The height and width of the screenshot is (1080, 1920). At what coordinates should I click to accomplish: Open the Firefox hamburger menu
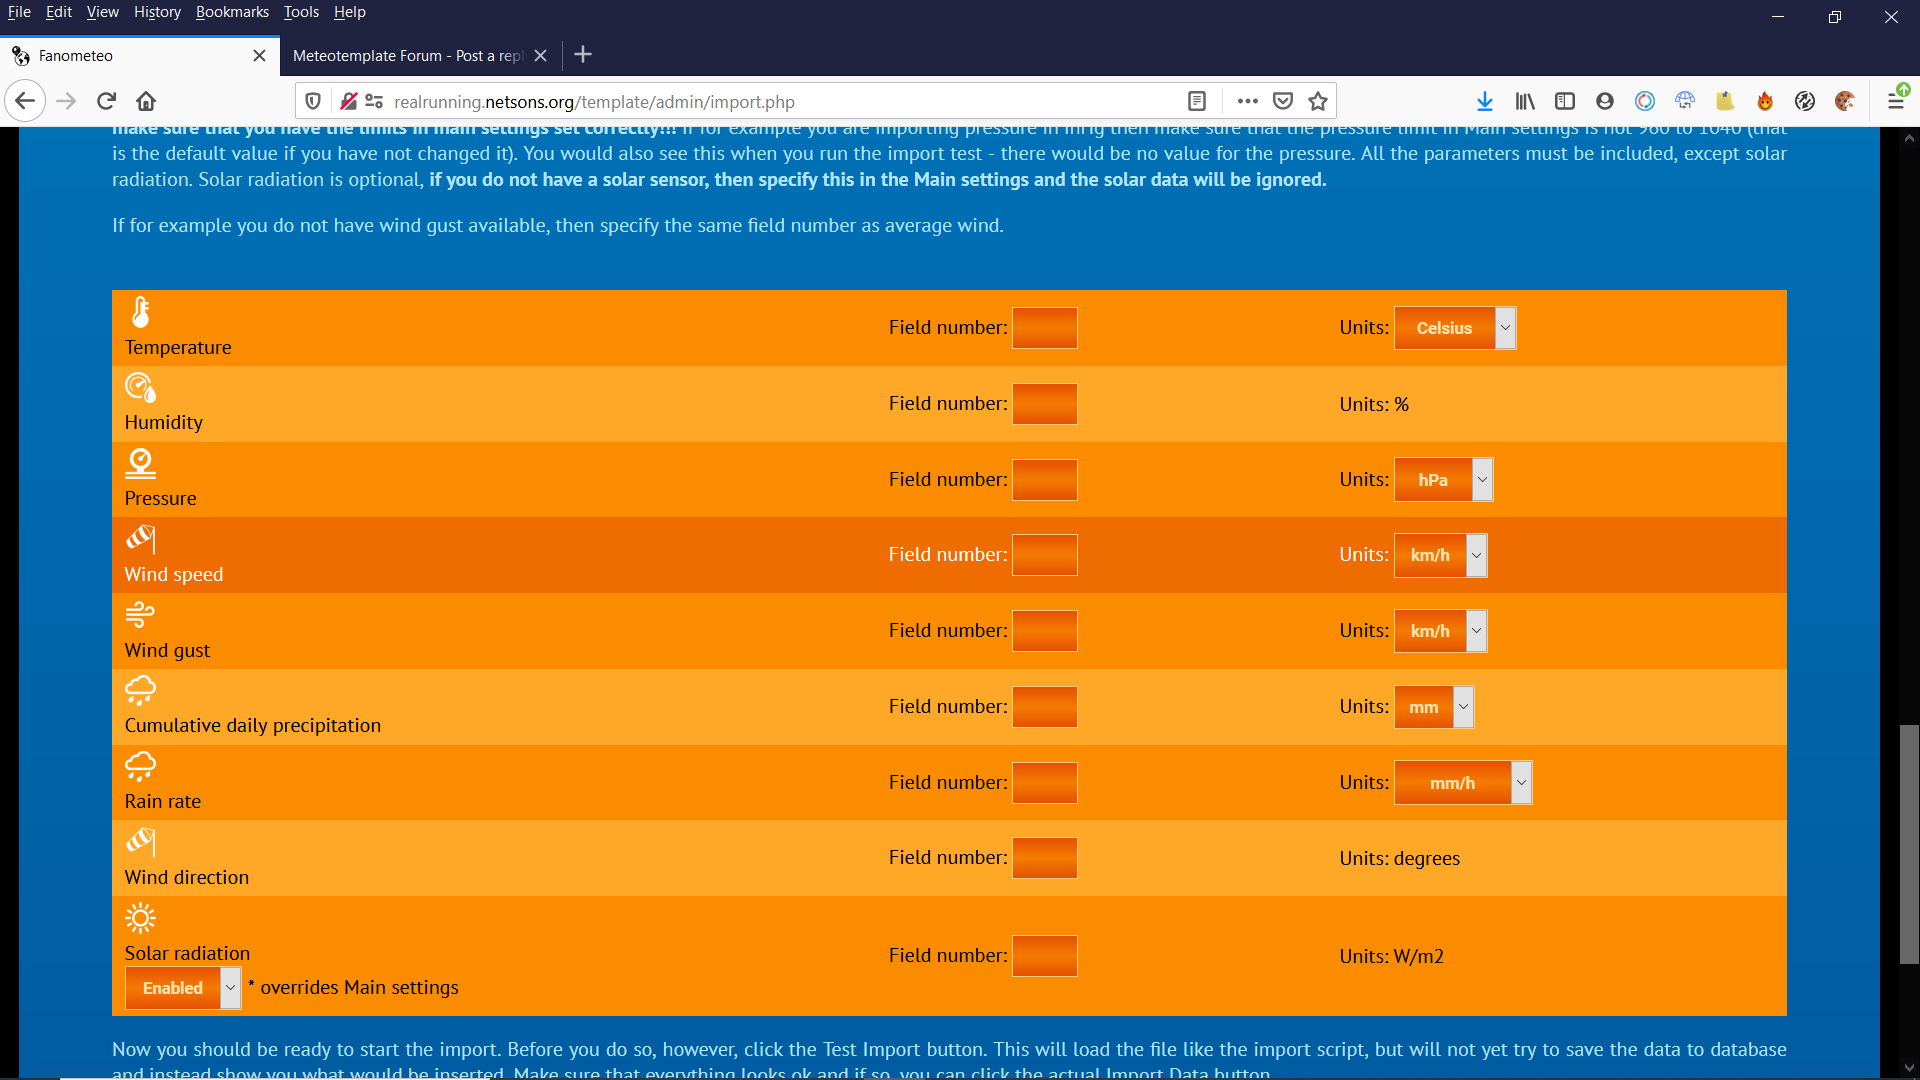coord(1895,101)
